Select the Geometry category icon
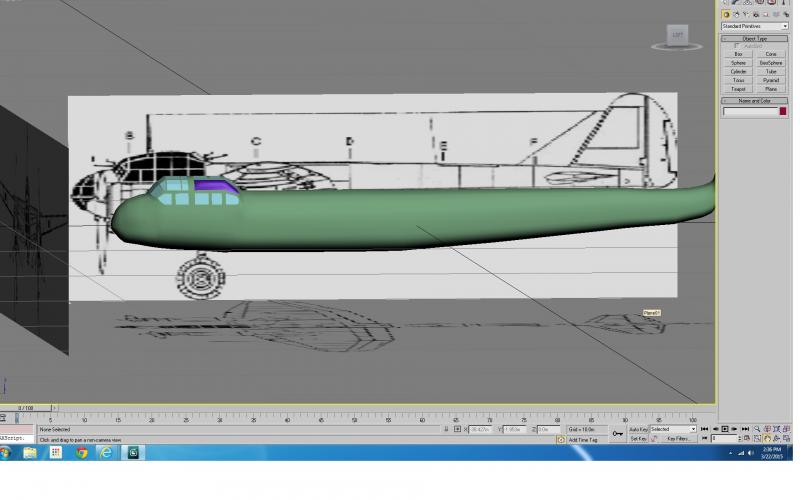 [726, 15]
